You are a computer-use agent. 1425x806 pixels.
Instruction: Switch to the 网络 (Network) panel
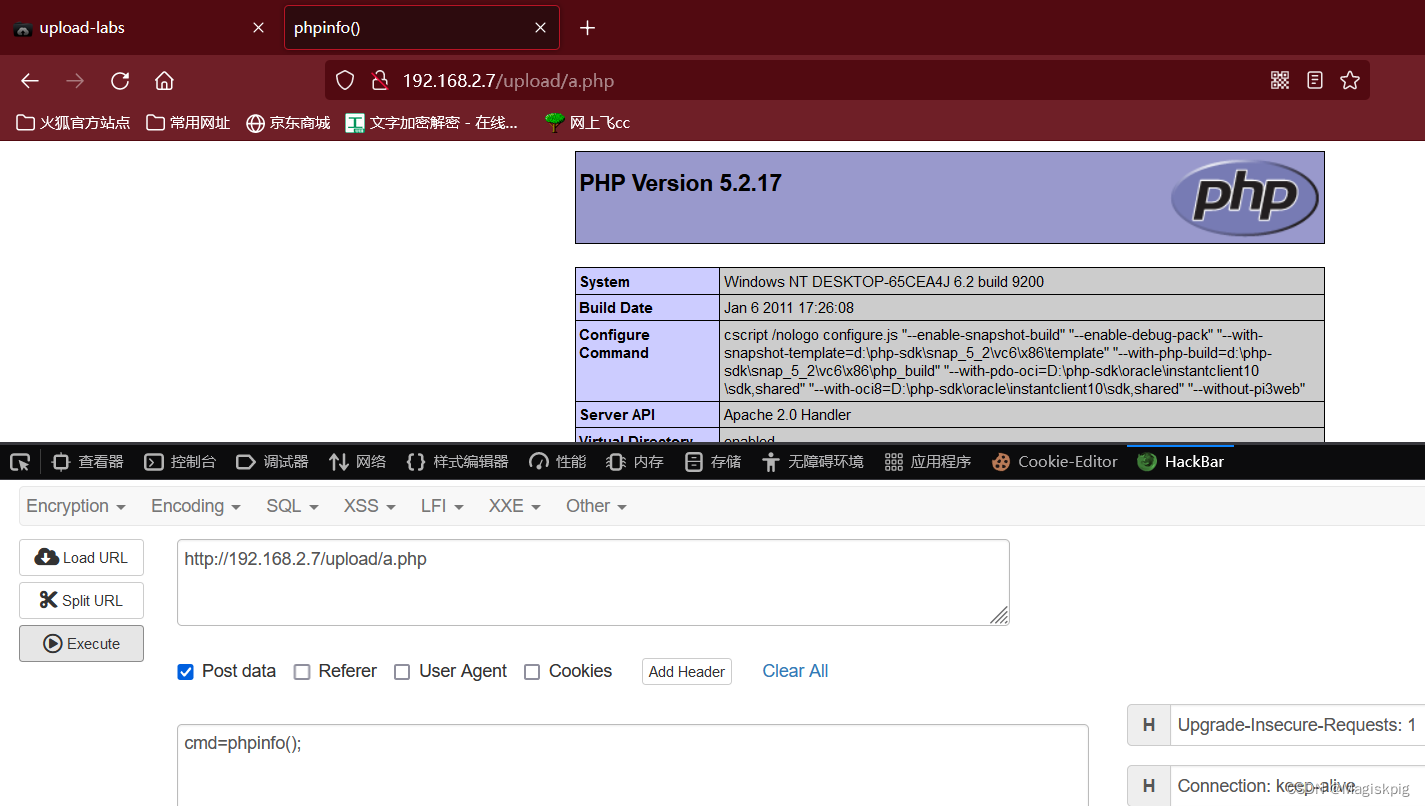click(357, 461)
